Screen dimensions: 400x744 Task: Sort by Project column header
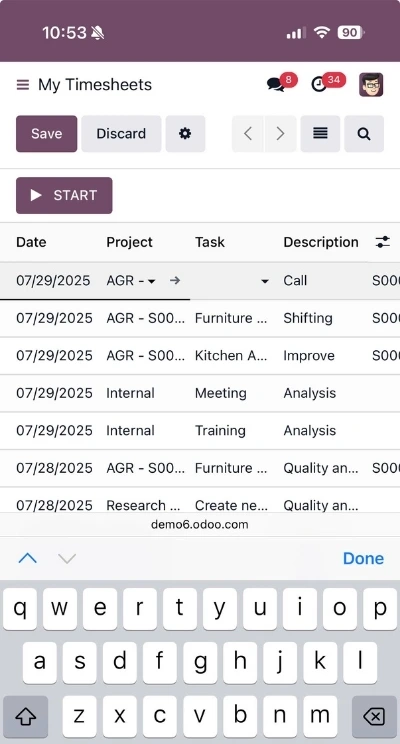[x=130, y=242]
